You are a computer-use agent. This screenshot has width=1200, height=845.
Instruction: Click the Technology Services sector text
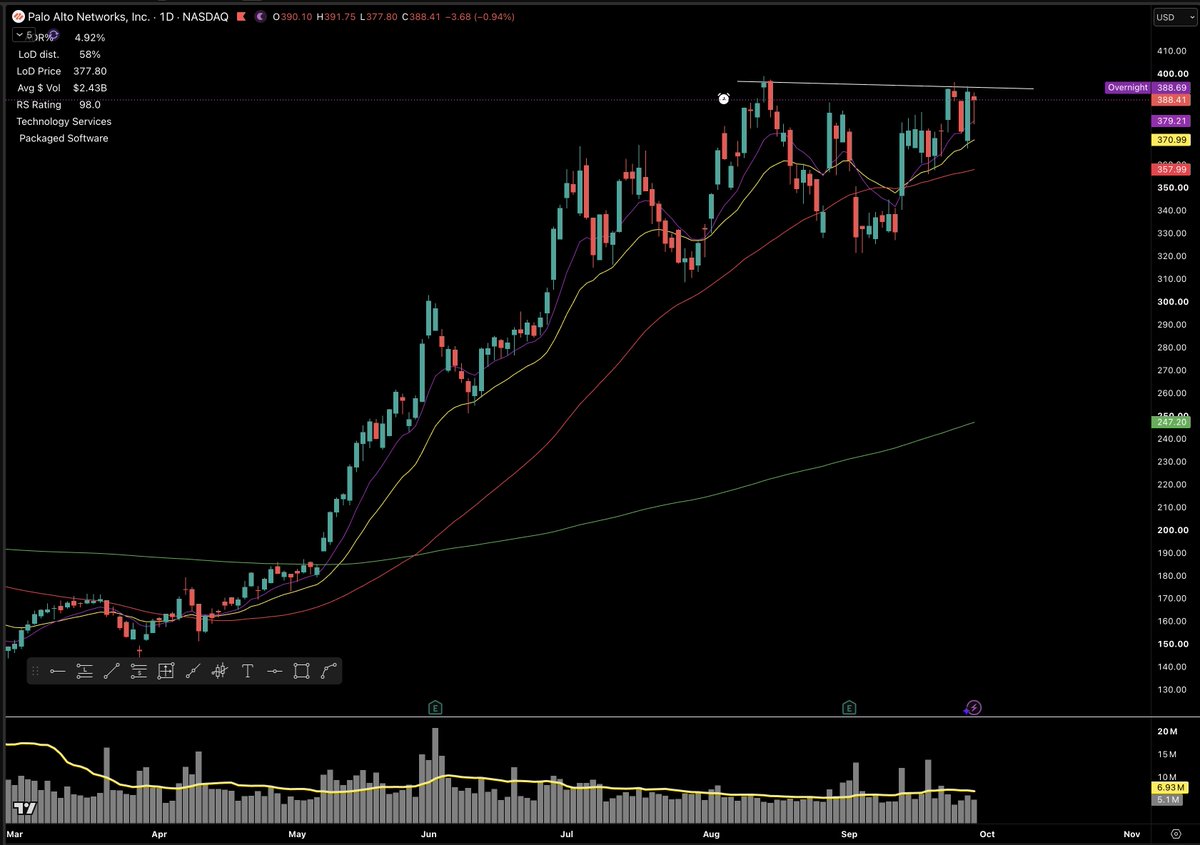tap(64, 121)
